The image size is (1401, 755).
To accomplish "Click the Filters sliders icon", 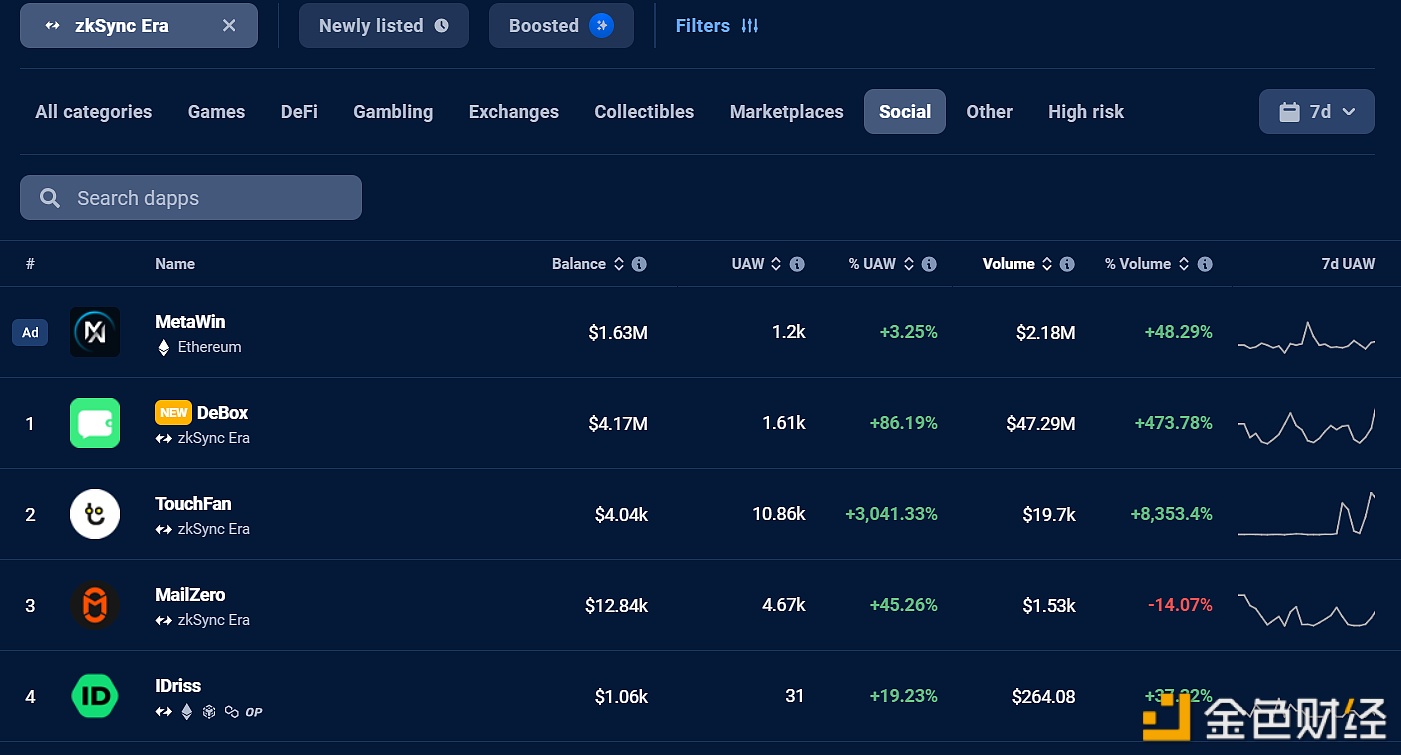I will pos(750,26).
